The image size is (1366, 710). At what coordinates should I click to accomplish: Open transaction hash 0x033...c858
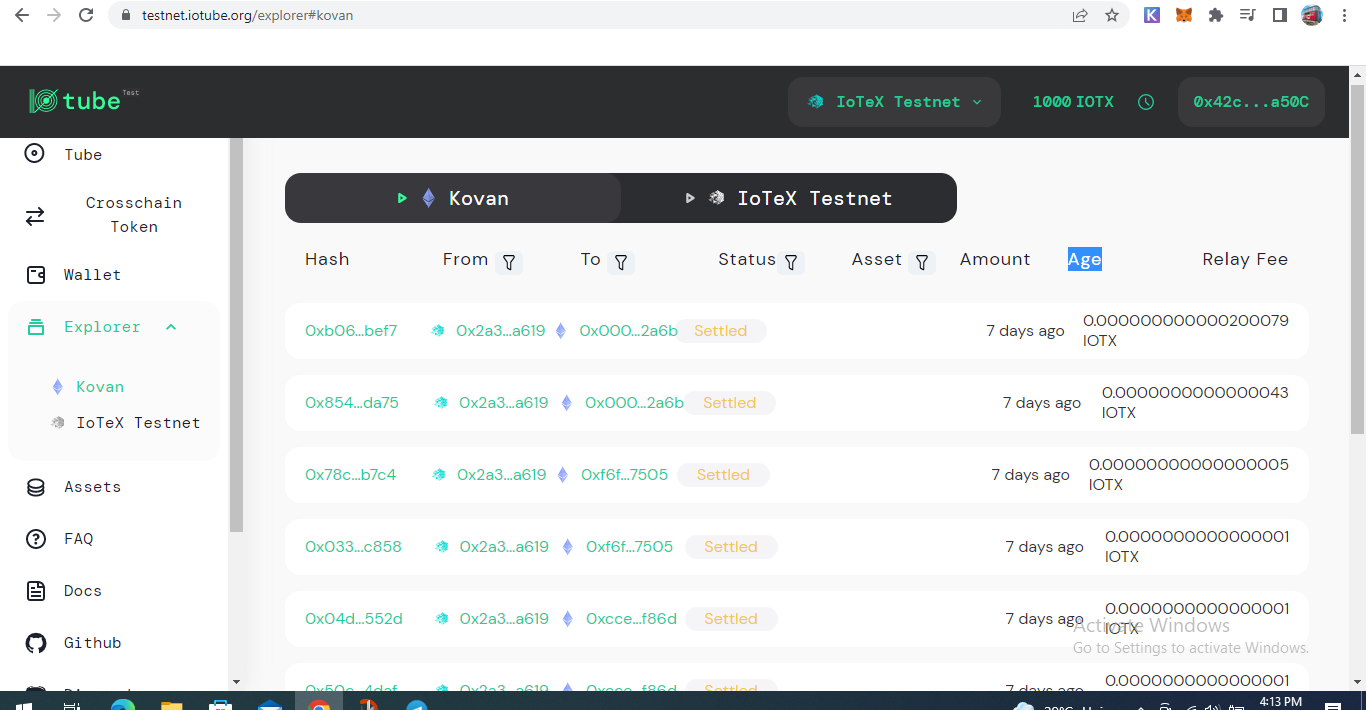coord(353,547)
